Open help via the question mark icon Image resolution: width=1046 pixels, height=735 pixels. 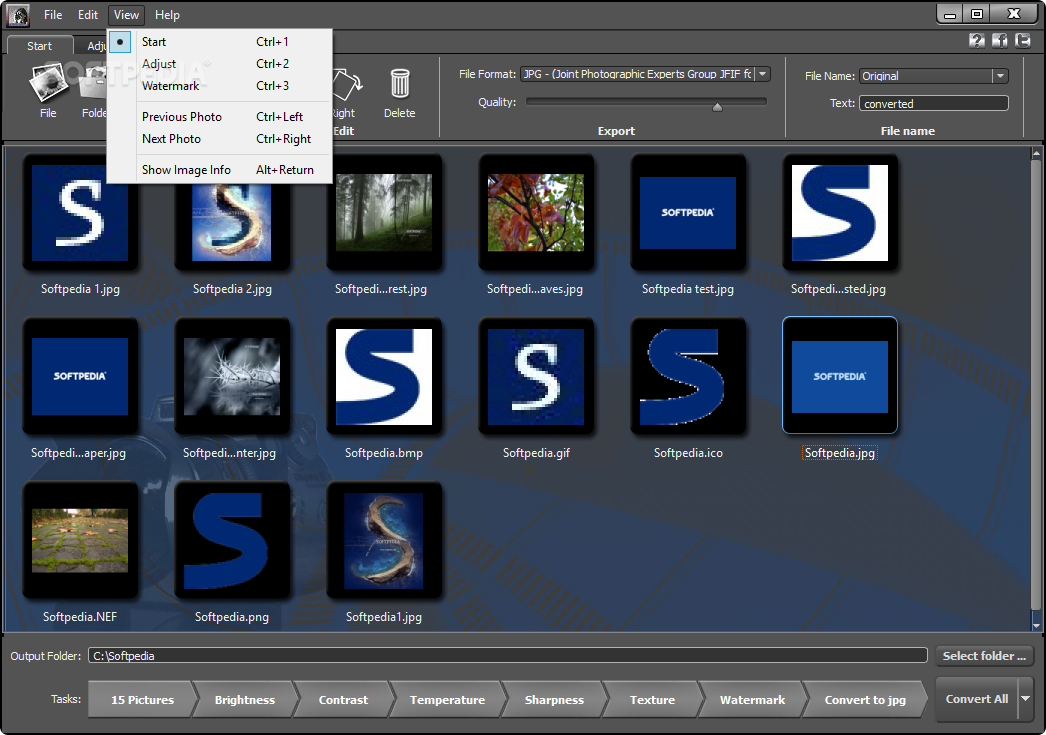click(977, 41)
